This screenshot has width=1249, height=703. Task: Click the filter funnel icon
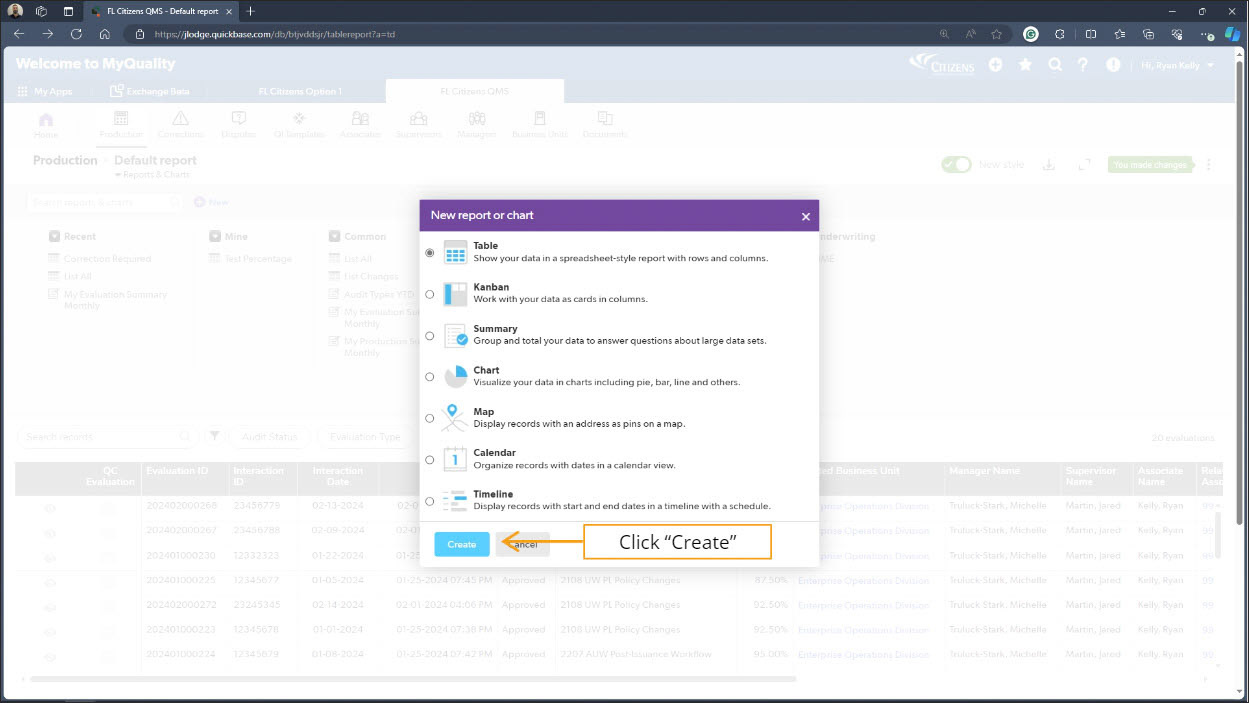[x=214, y=436]
